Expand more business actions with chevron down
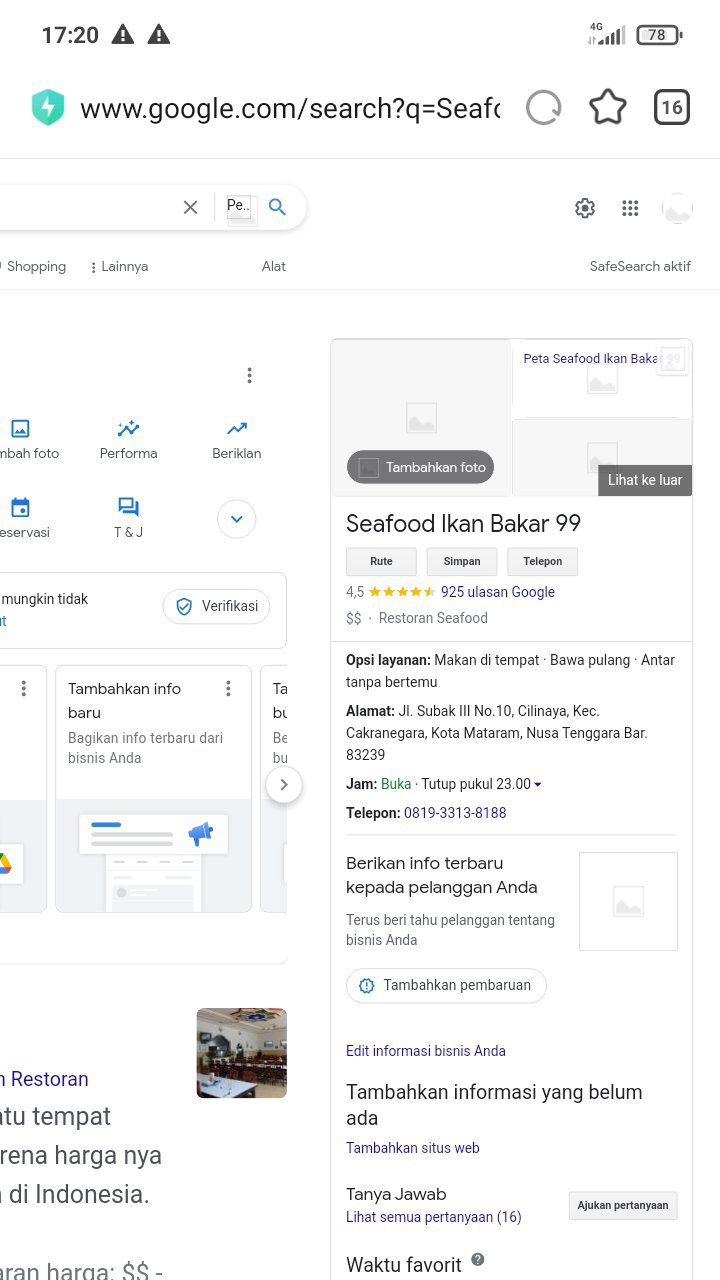Image resolution: width=720 pixels, height=1280 pixels. click(237, 519)
